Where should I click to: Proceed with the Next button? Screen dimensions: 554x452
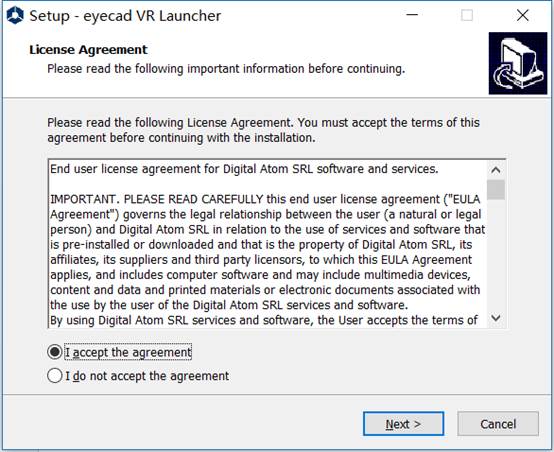point(403,424)
